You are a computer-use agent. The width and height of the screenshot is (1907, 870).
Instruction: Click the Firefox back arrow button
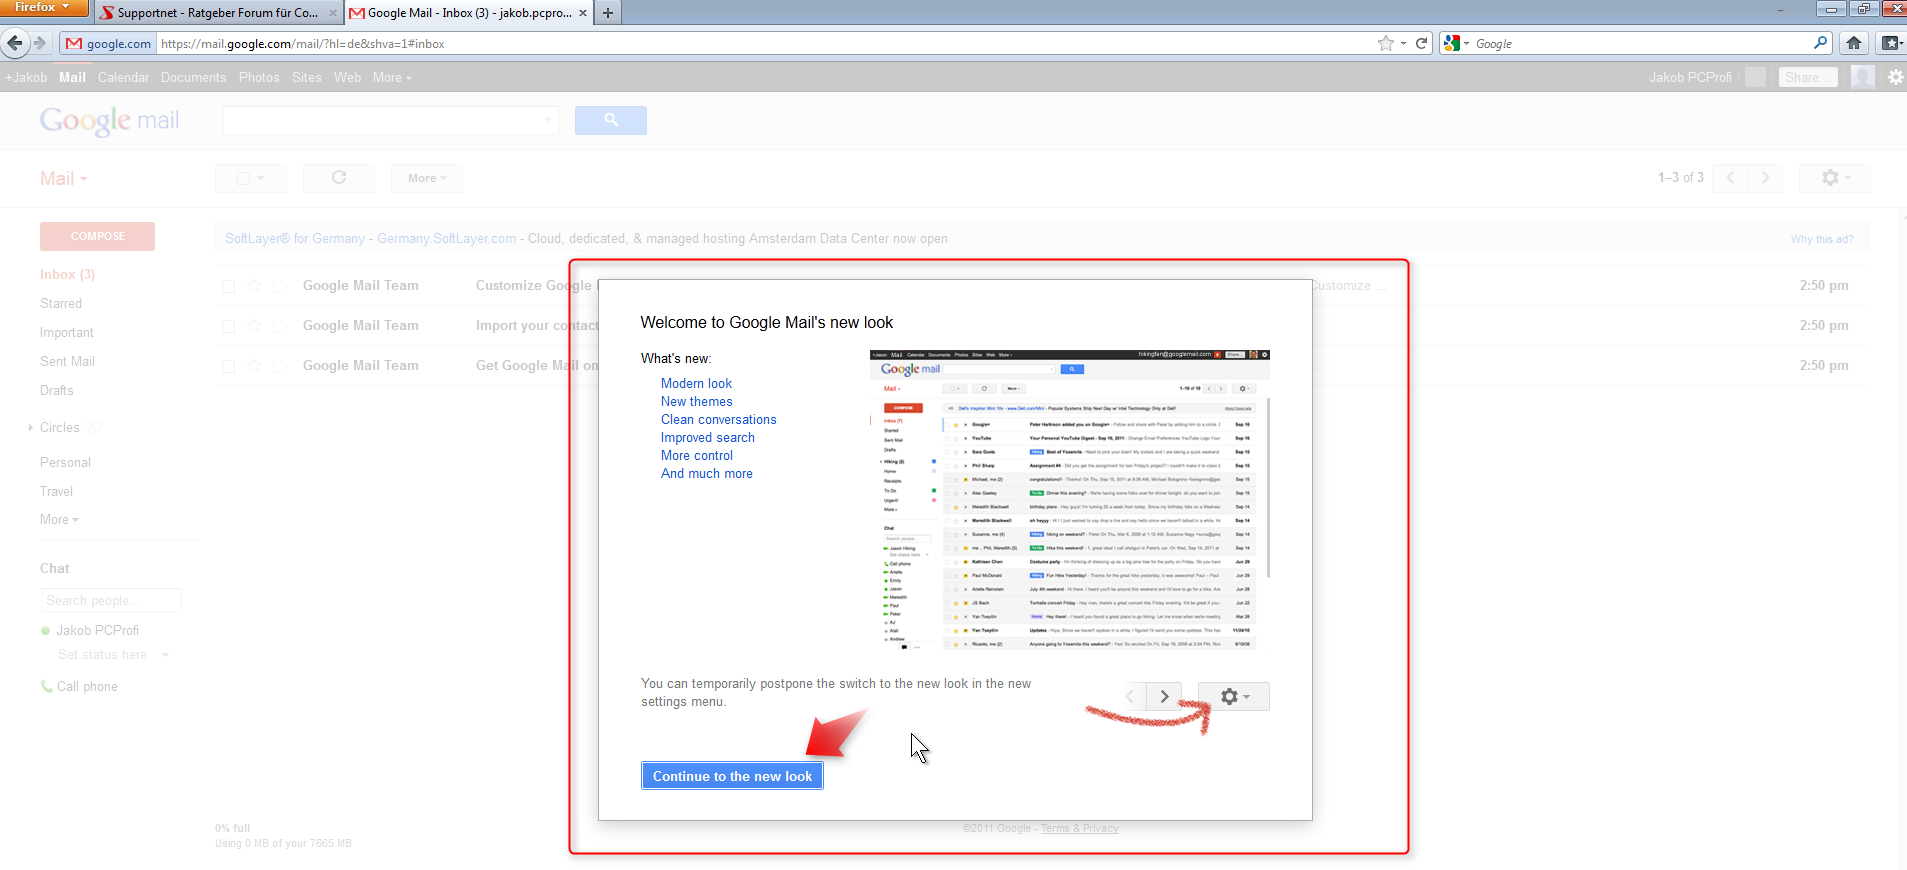coord(14,43)
